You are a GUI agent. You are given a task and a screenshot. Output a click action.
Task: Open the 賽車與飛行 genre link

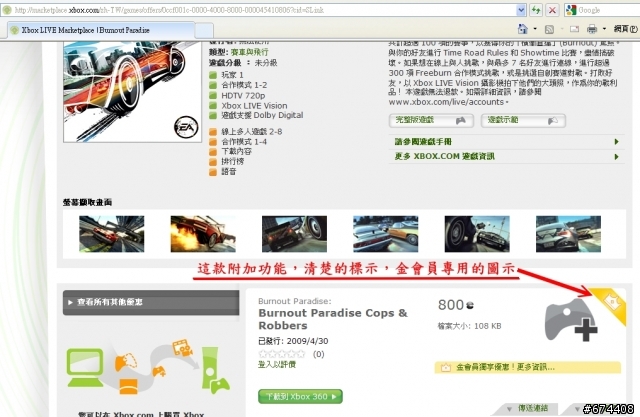pyautogui.click(x=249, y=52)
